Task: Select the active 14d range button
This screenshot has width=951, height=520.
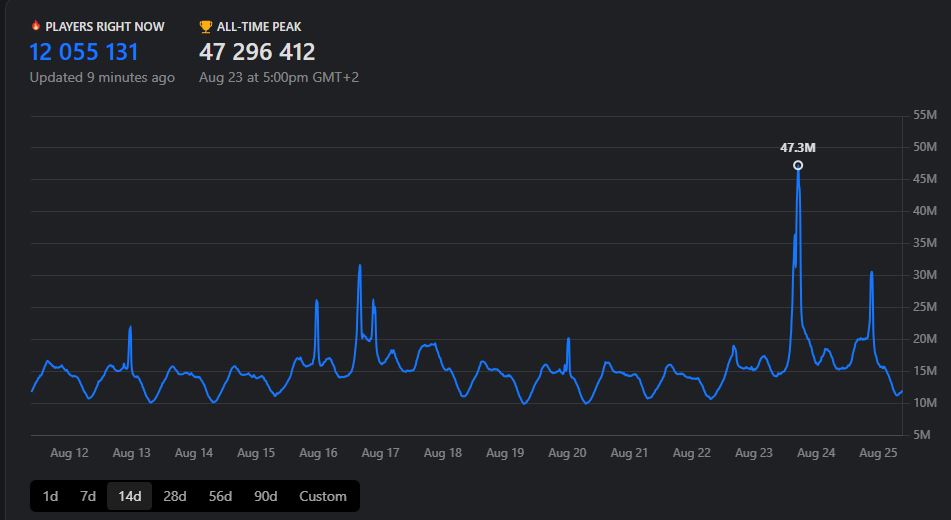Action: (129, 496)
